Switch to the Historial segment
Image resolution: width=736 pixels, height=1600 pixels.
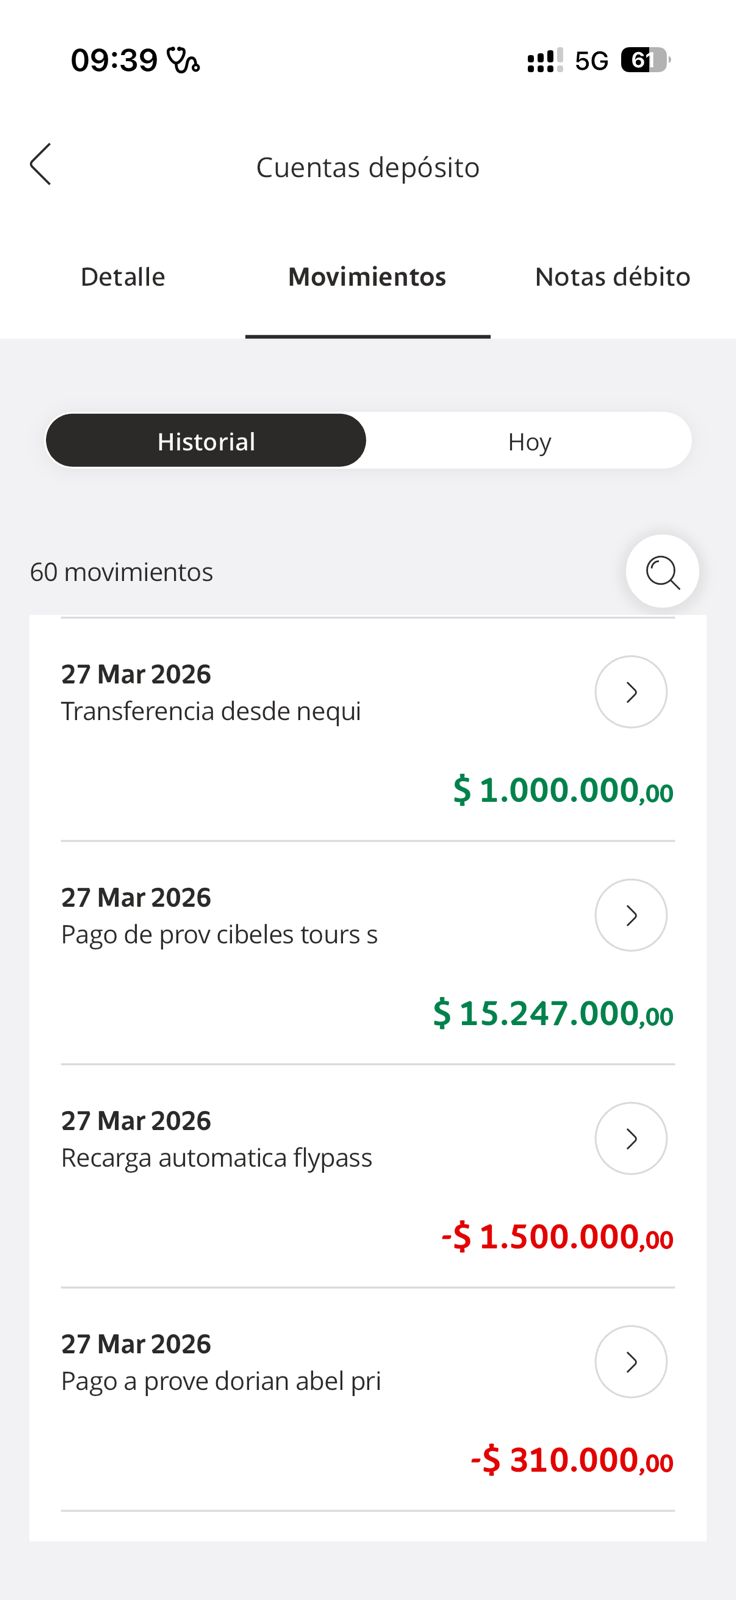(206, 441)
